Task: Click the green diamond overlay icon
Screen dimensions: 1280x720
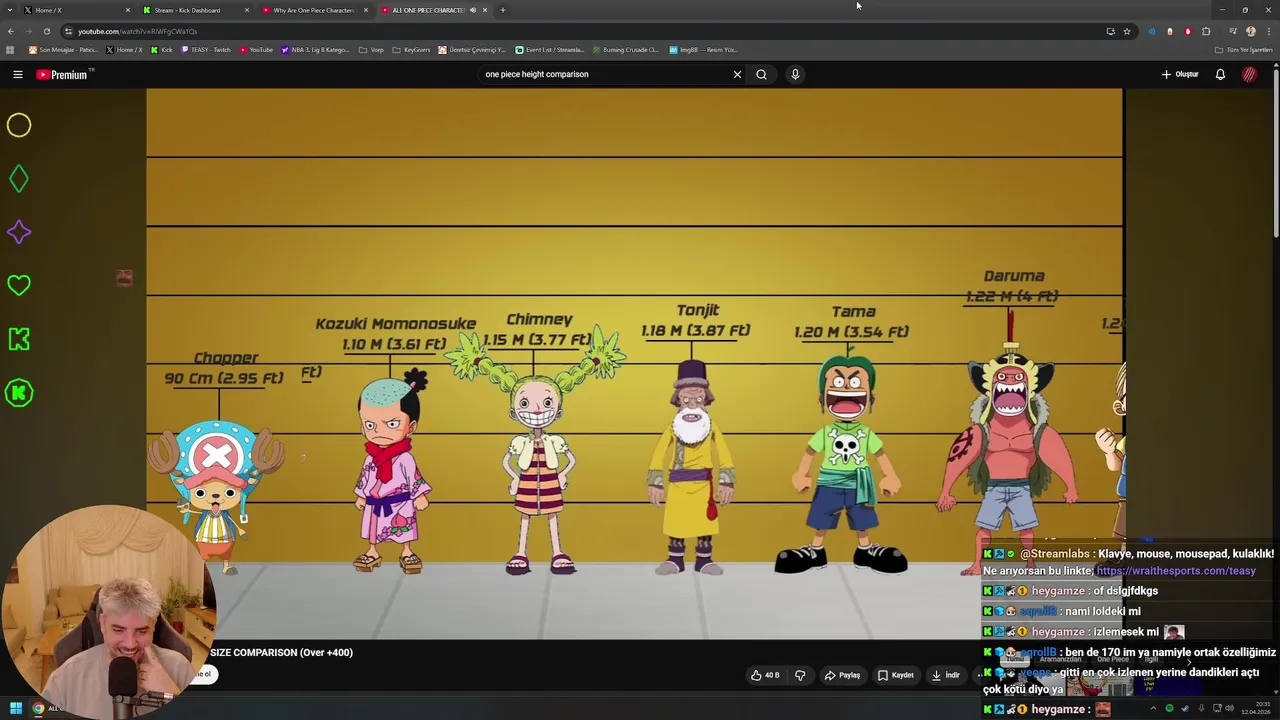Action: (19, 179)
